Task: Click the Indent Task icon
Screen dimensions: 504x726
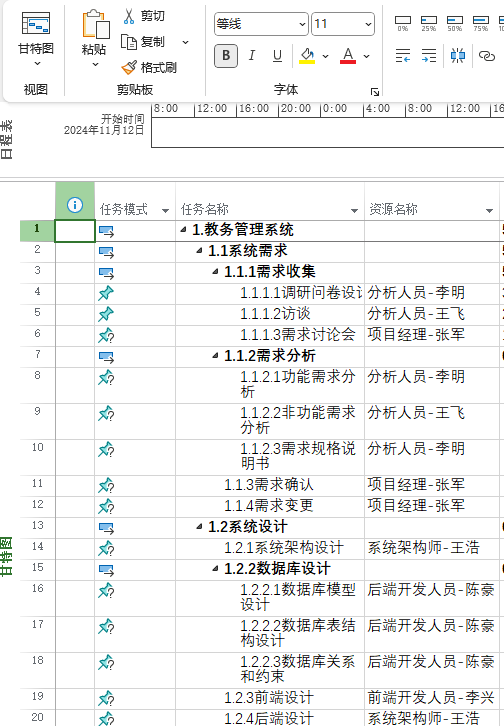Action: click(429, 56)
